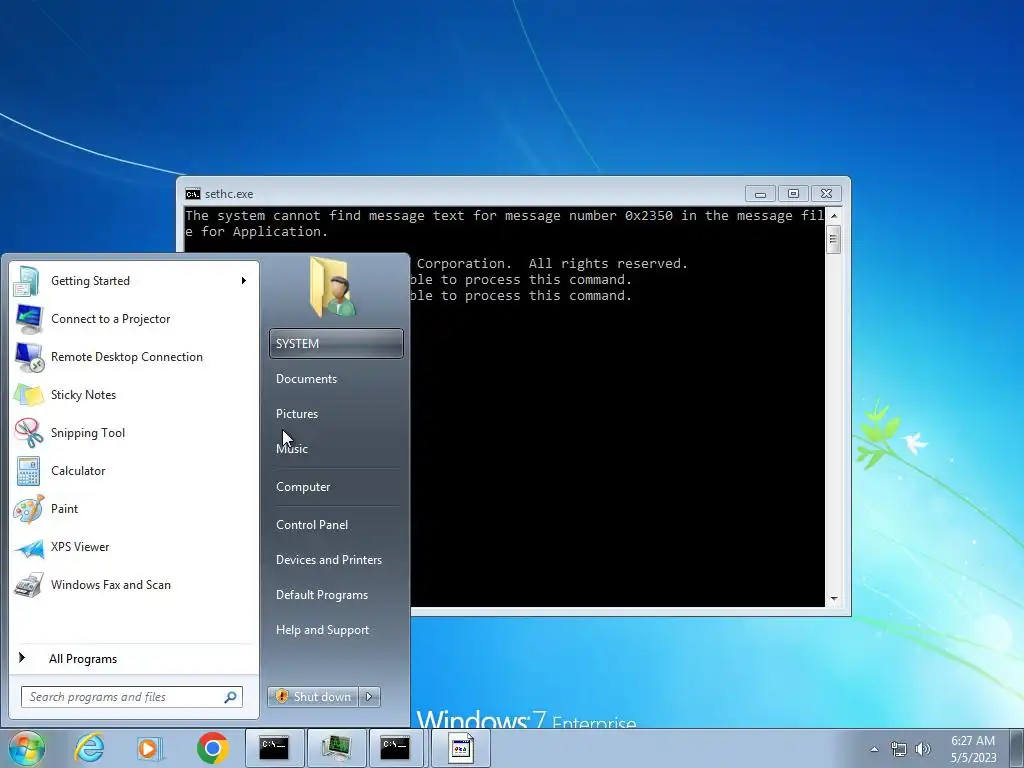Open Windows Fax and Scan

[134, 584]
